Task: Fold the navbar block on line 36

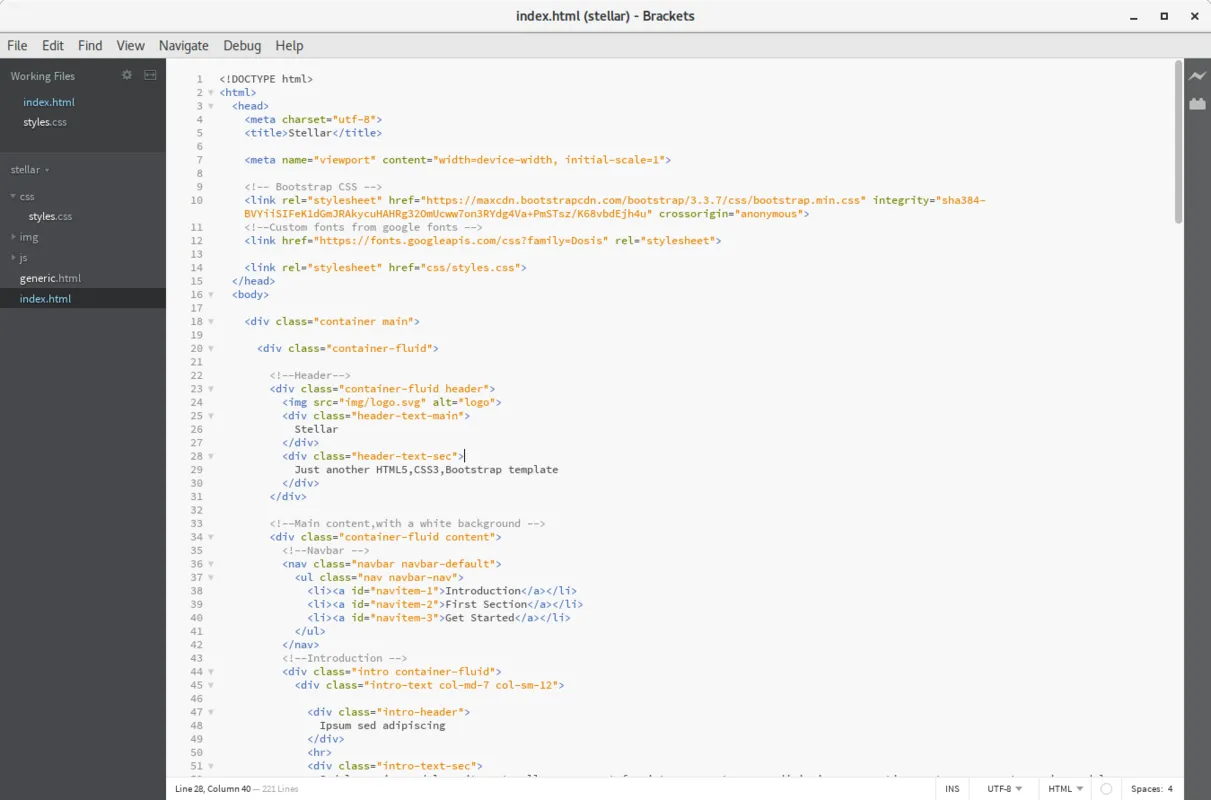Action: coord(210,564)
